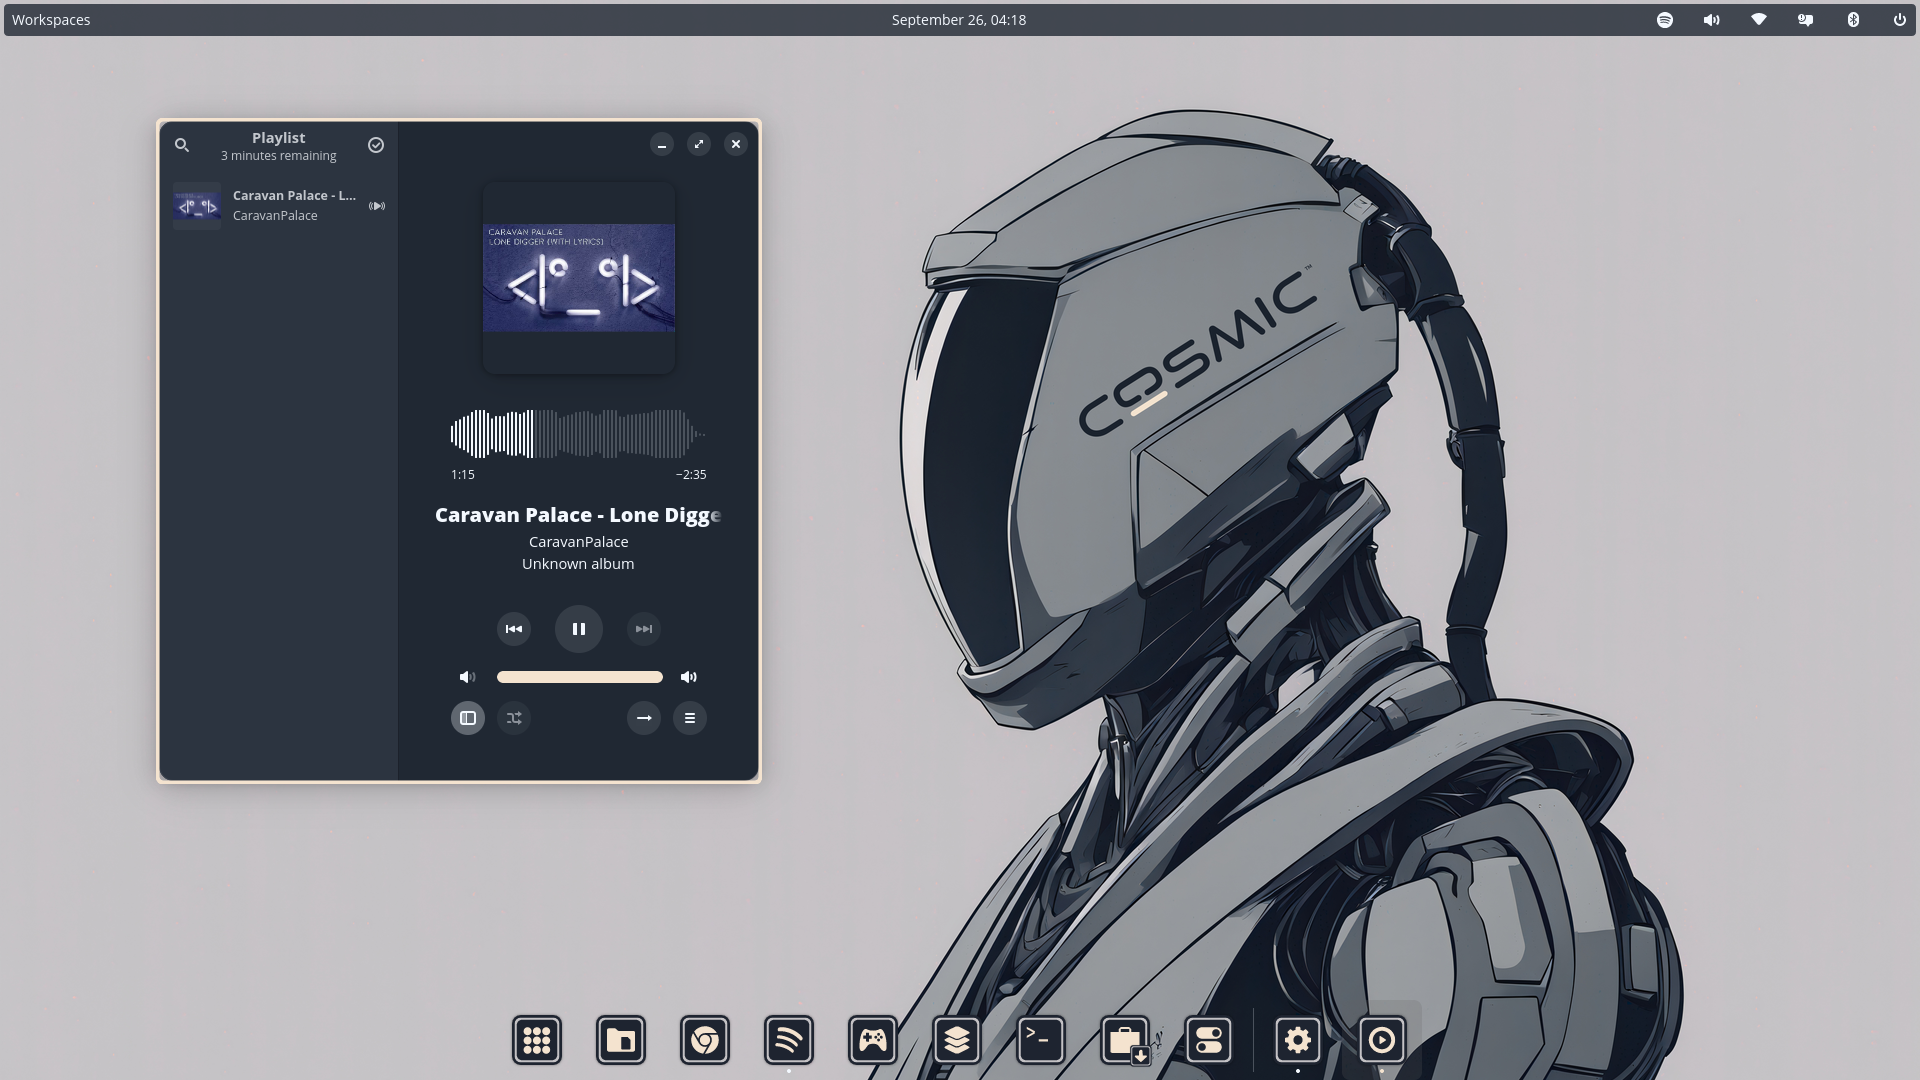1920x1080 pixels.
Task: Search the playlist with magnifier icon
Action: 182,145
